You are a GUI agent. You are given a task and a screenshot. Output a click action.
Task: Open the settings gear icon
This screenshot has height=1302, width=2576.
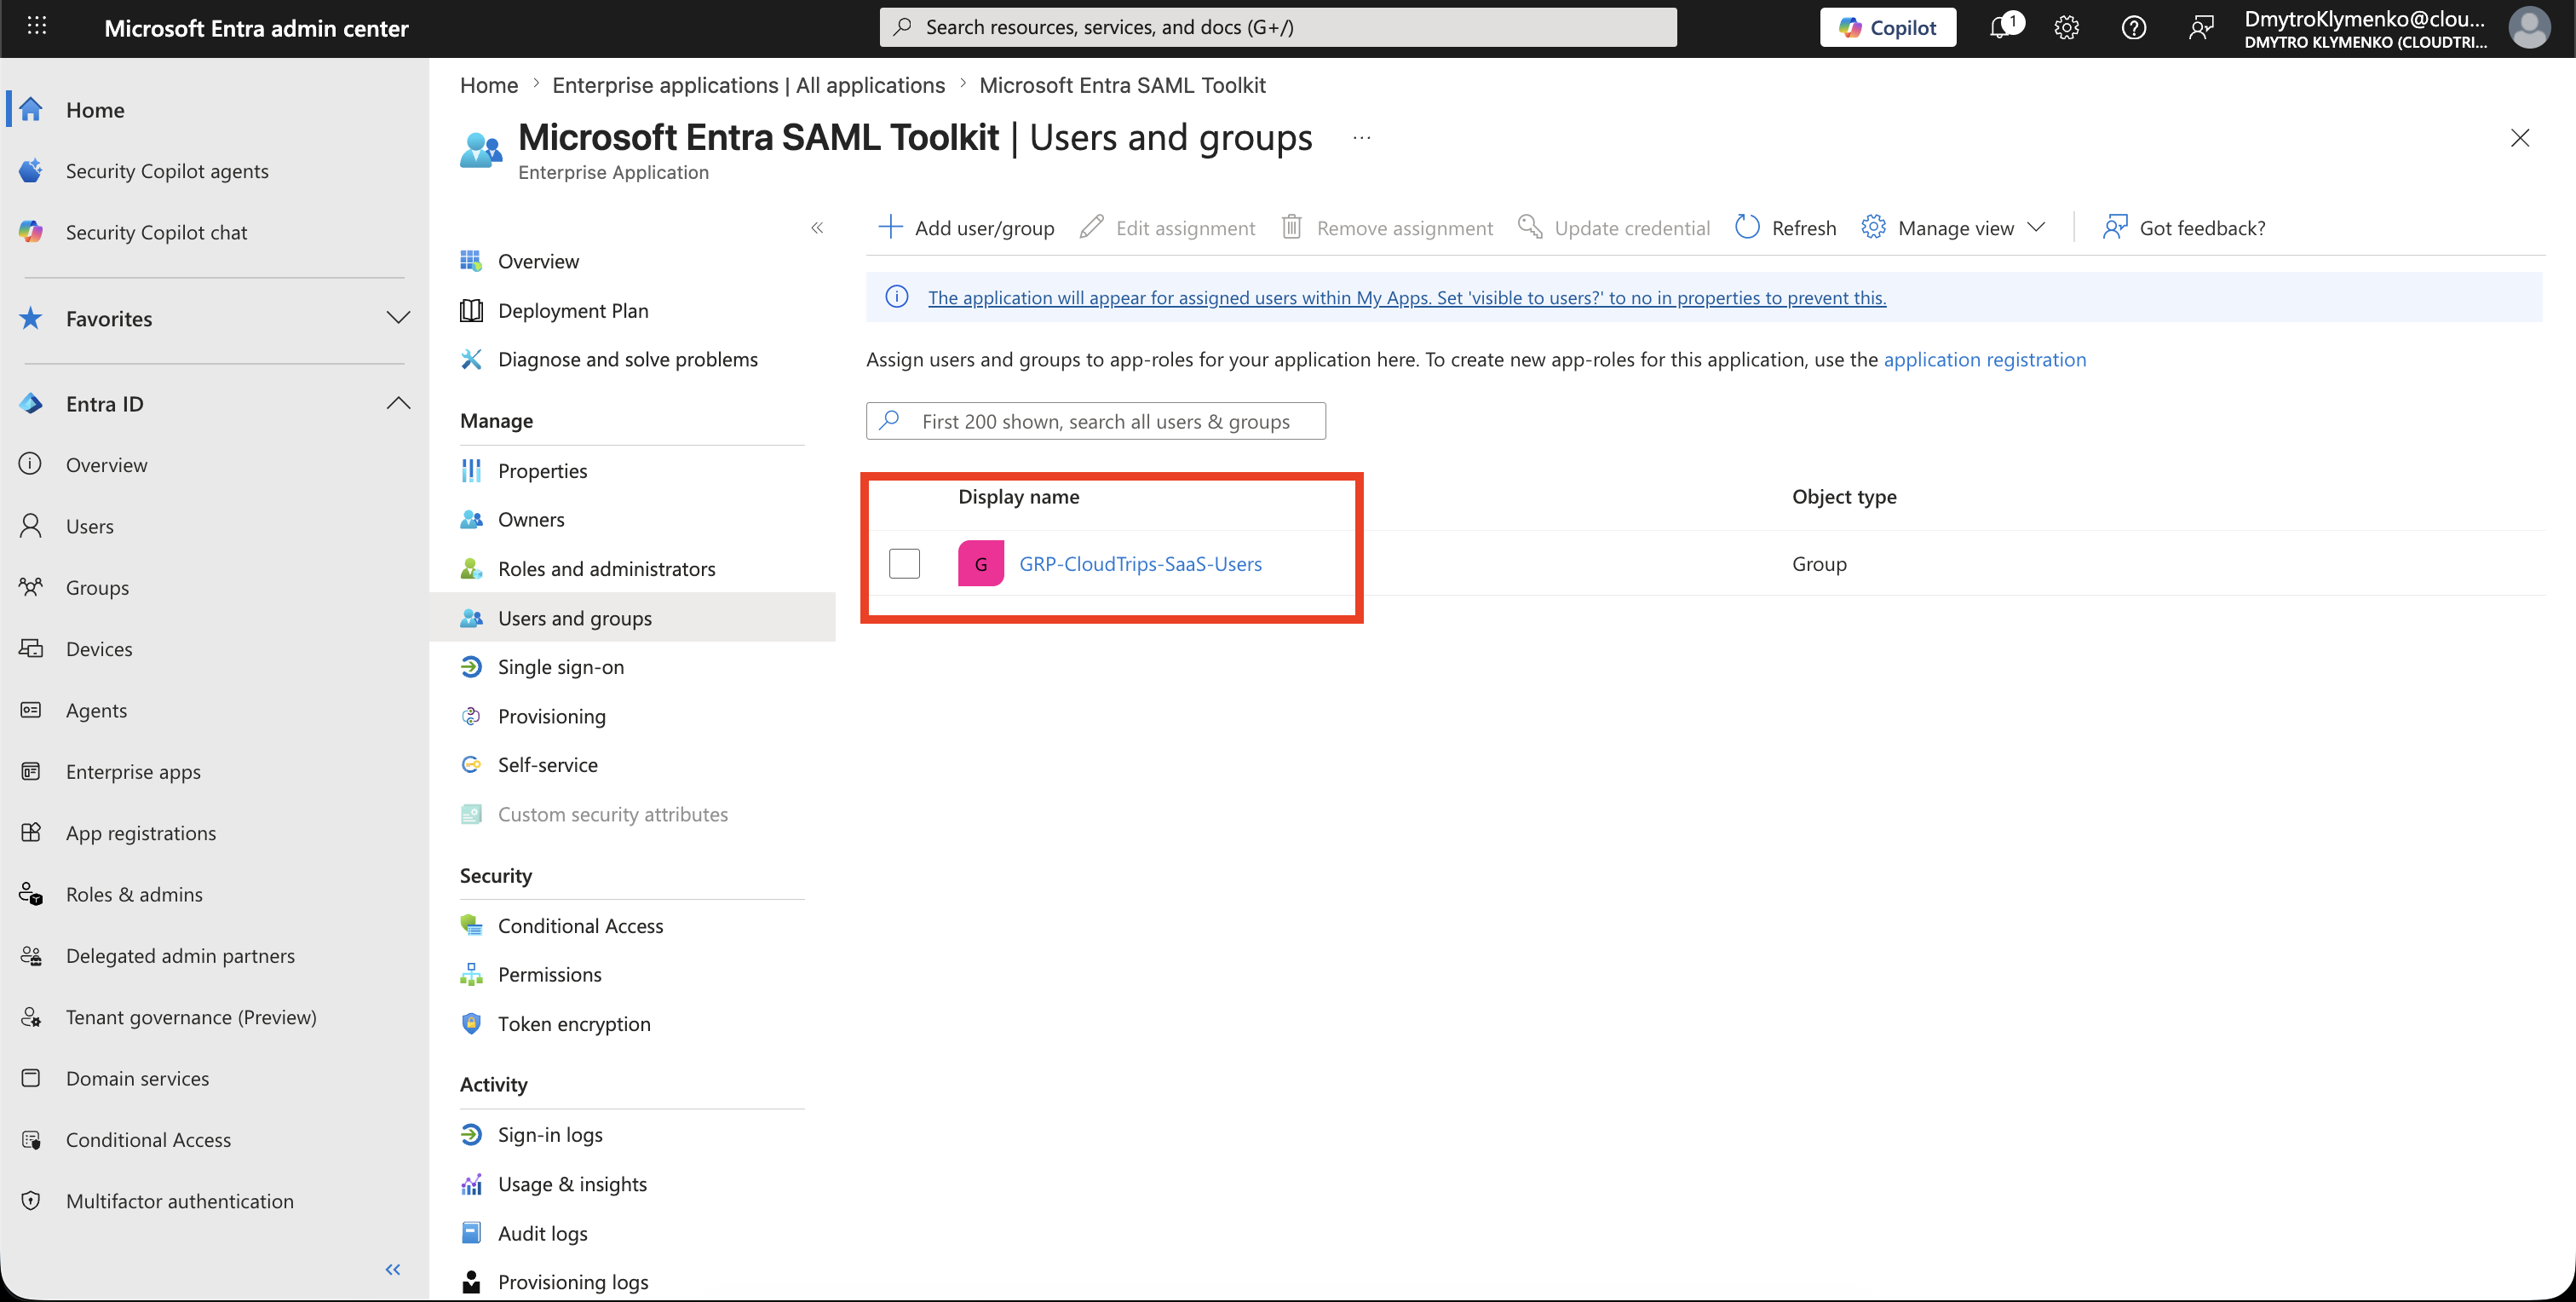[2066, 28]
